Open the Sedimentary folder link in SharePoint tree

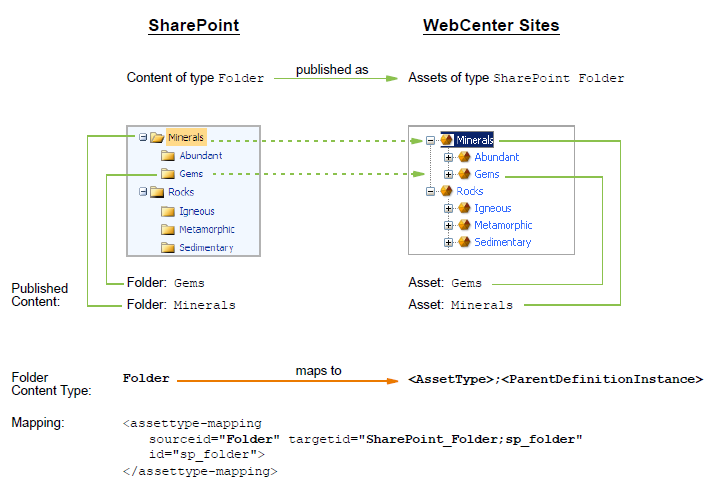(x=206, y=248)
